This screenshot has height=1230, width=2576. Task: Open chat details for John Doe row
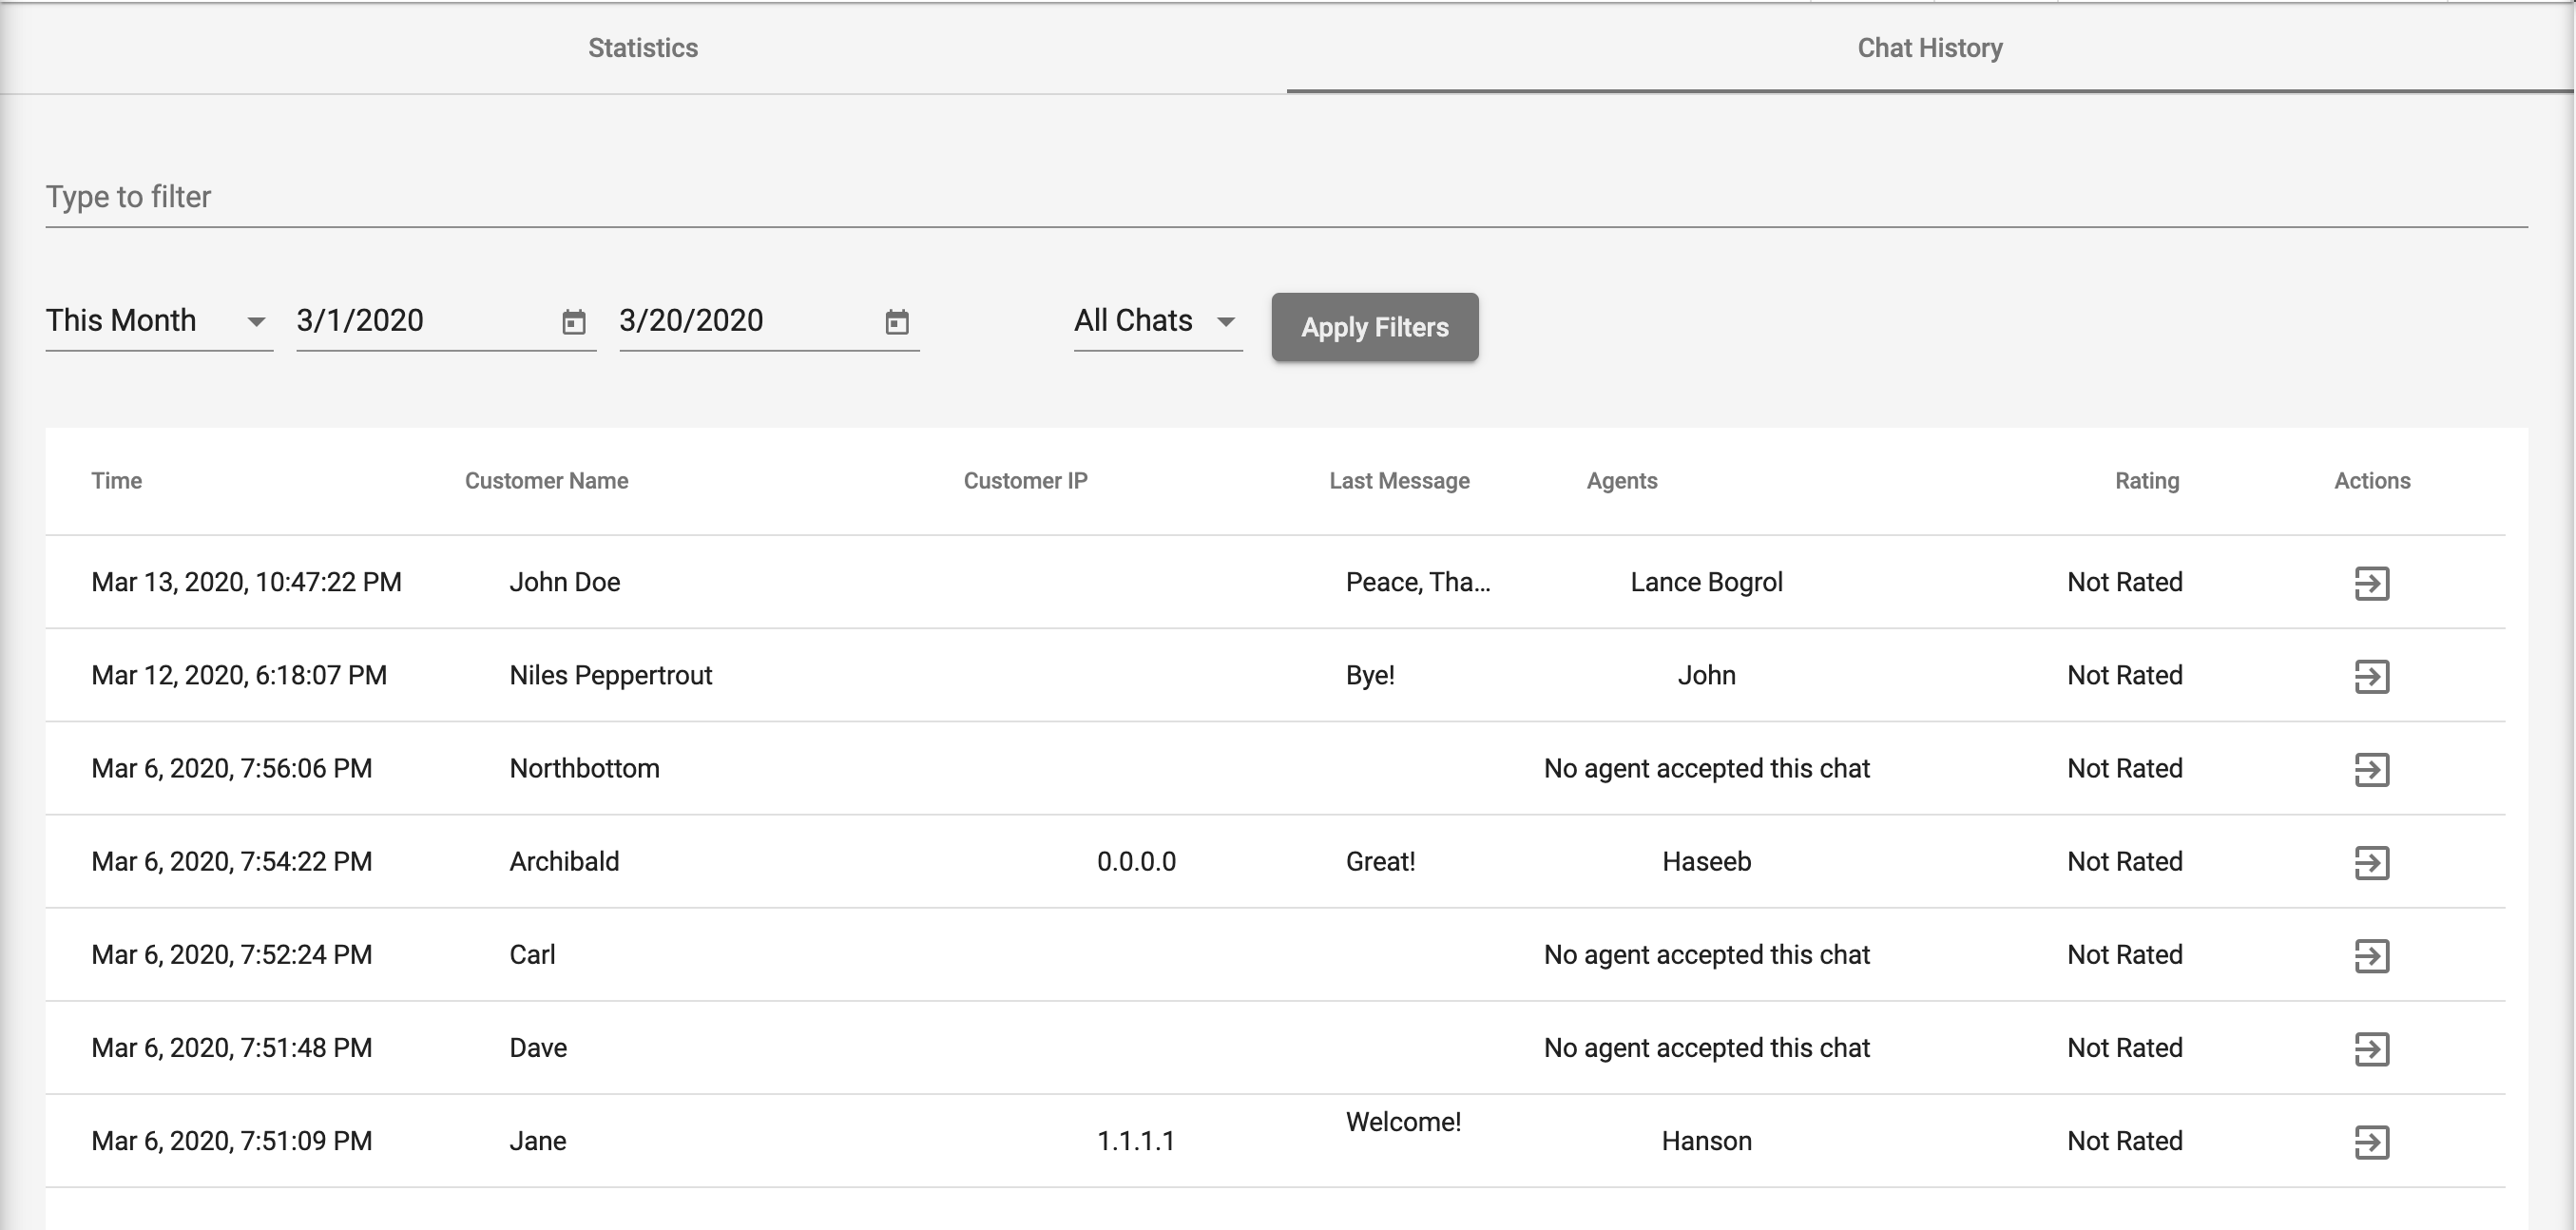point(2371,583)
